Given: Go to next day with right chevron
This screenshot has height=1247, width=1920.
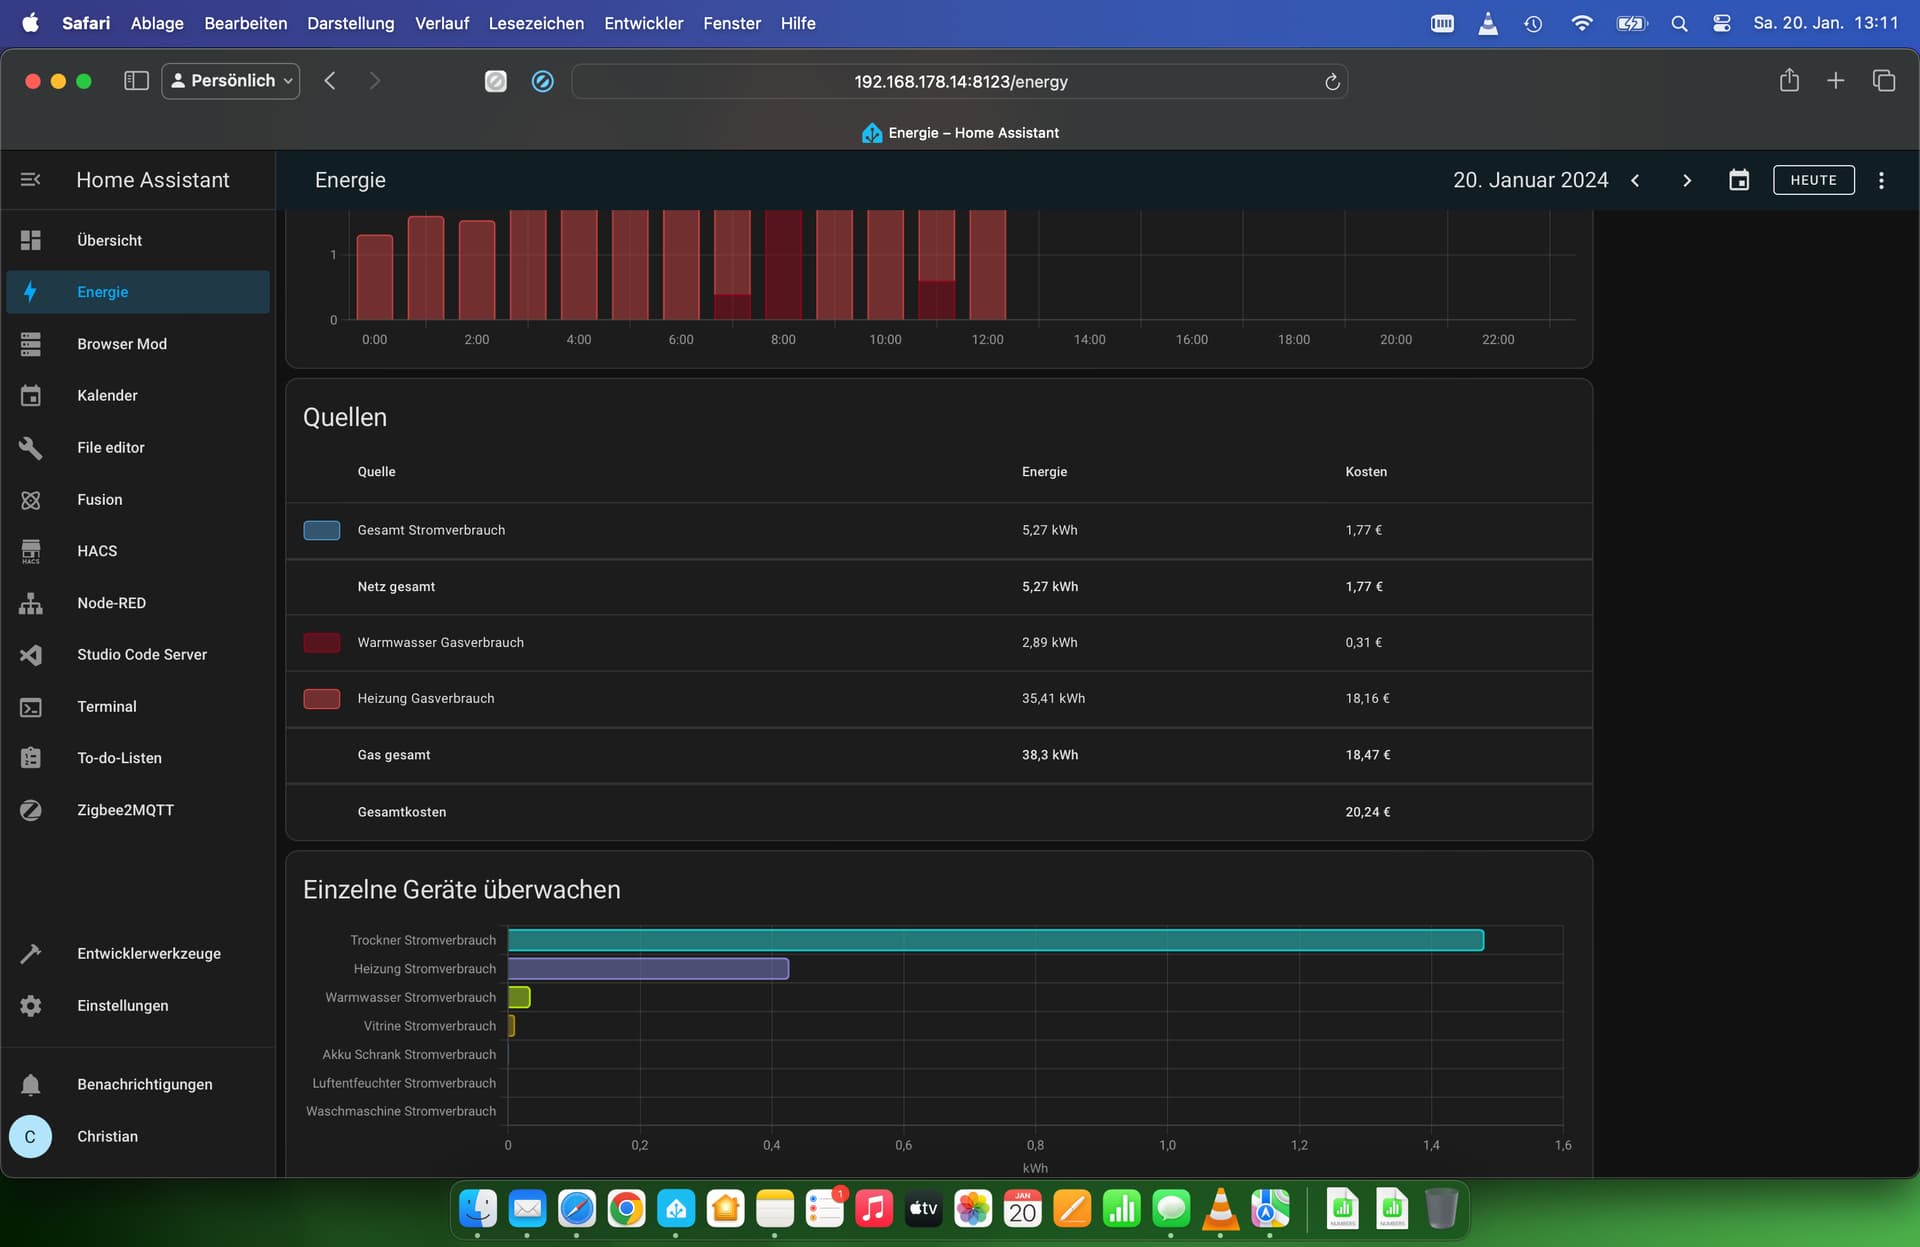Looking at the screenshot, I should (x=1687, y=180).
